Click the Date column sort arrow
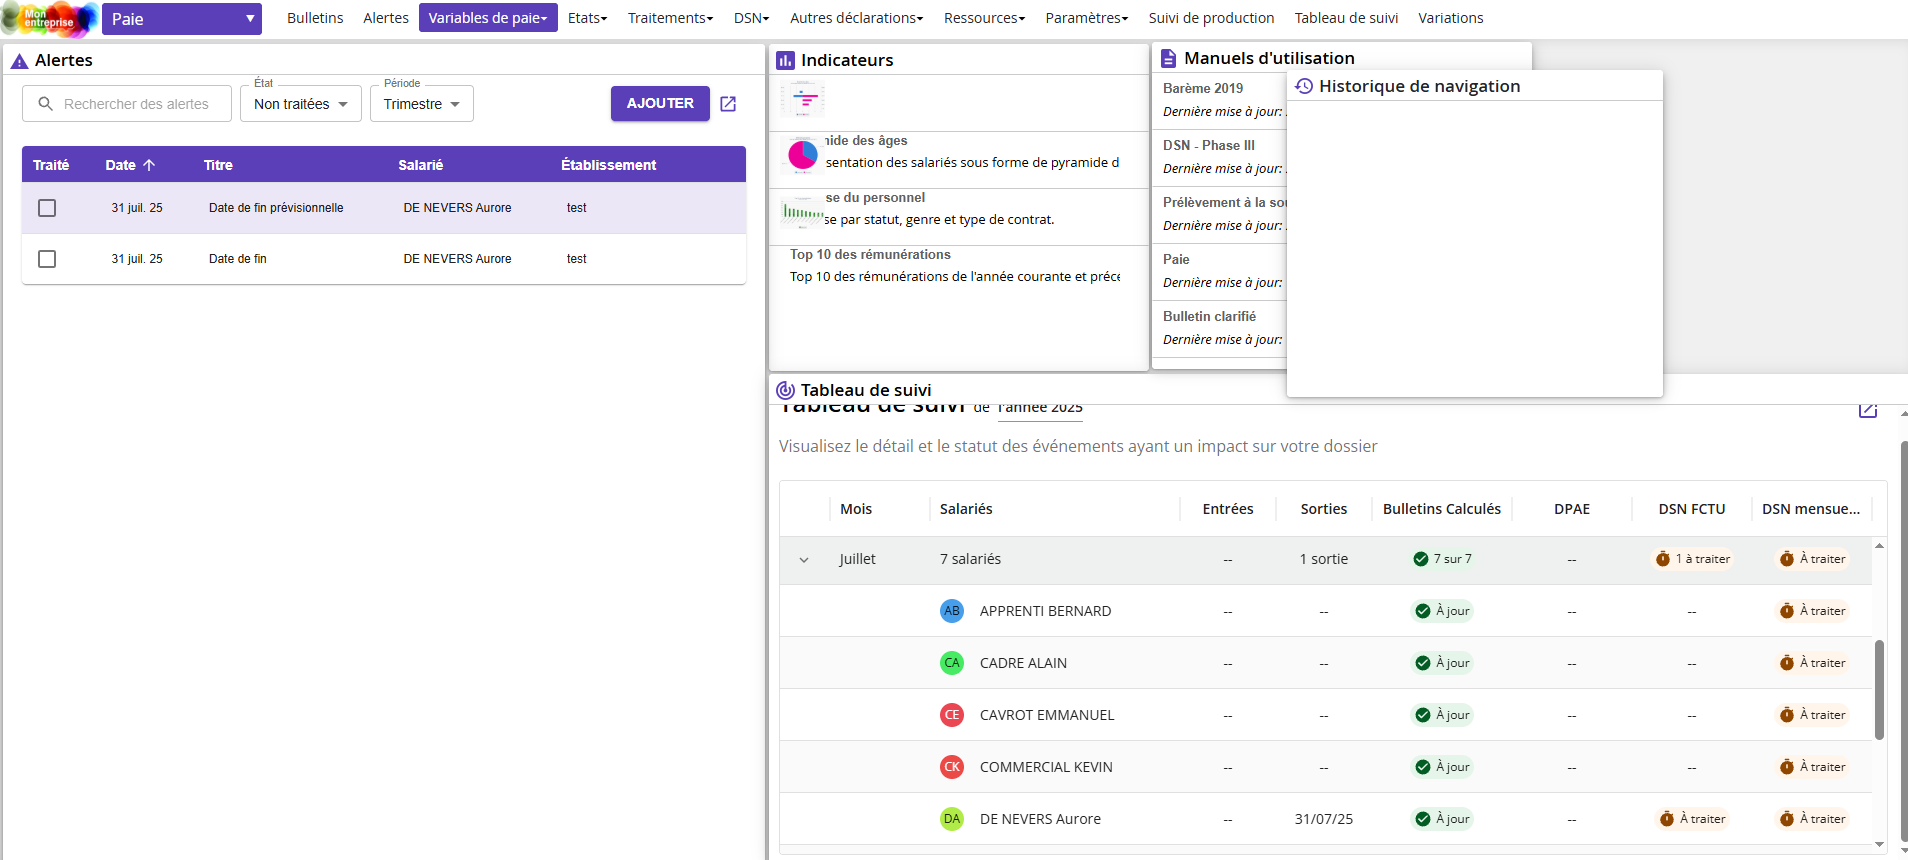 coord(149,165)
